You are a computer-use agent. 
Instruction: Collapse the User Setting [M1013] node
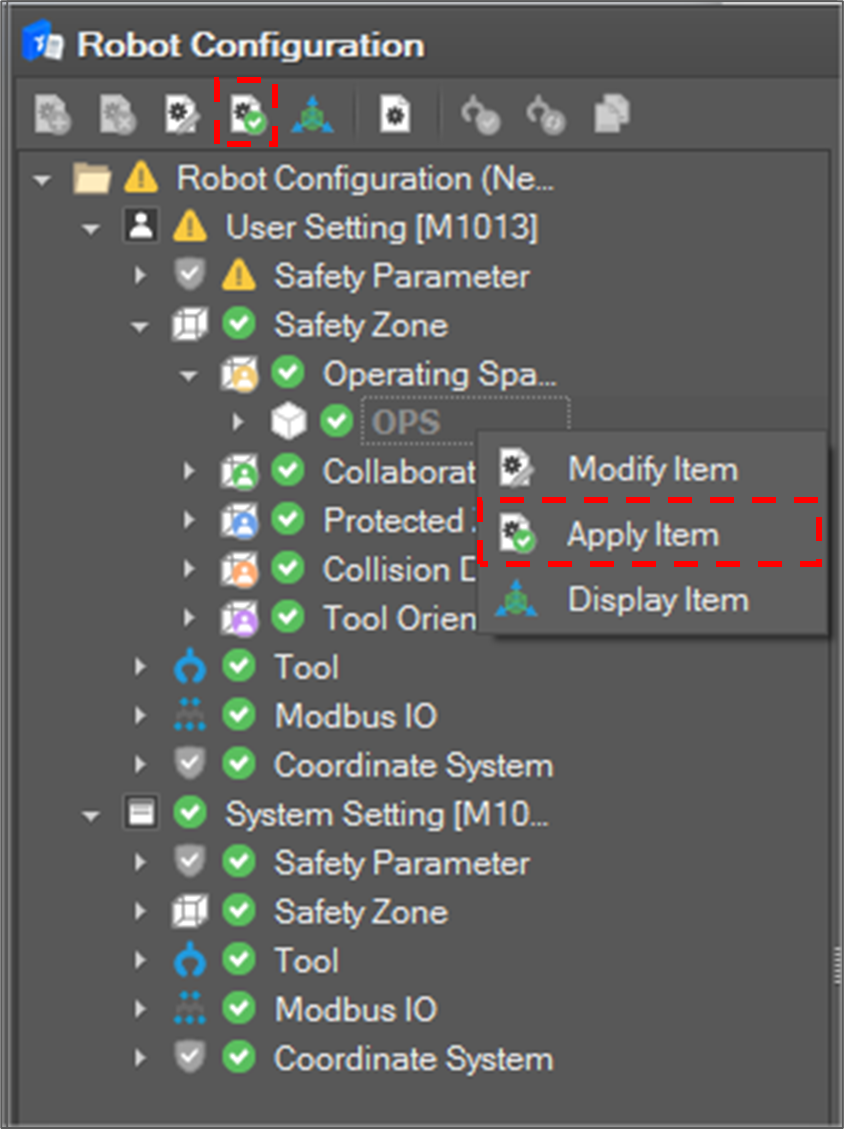click(91, 229)
